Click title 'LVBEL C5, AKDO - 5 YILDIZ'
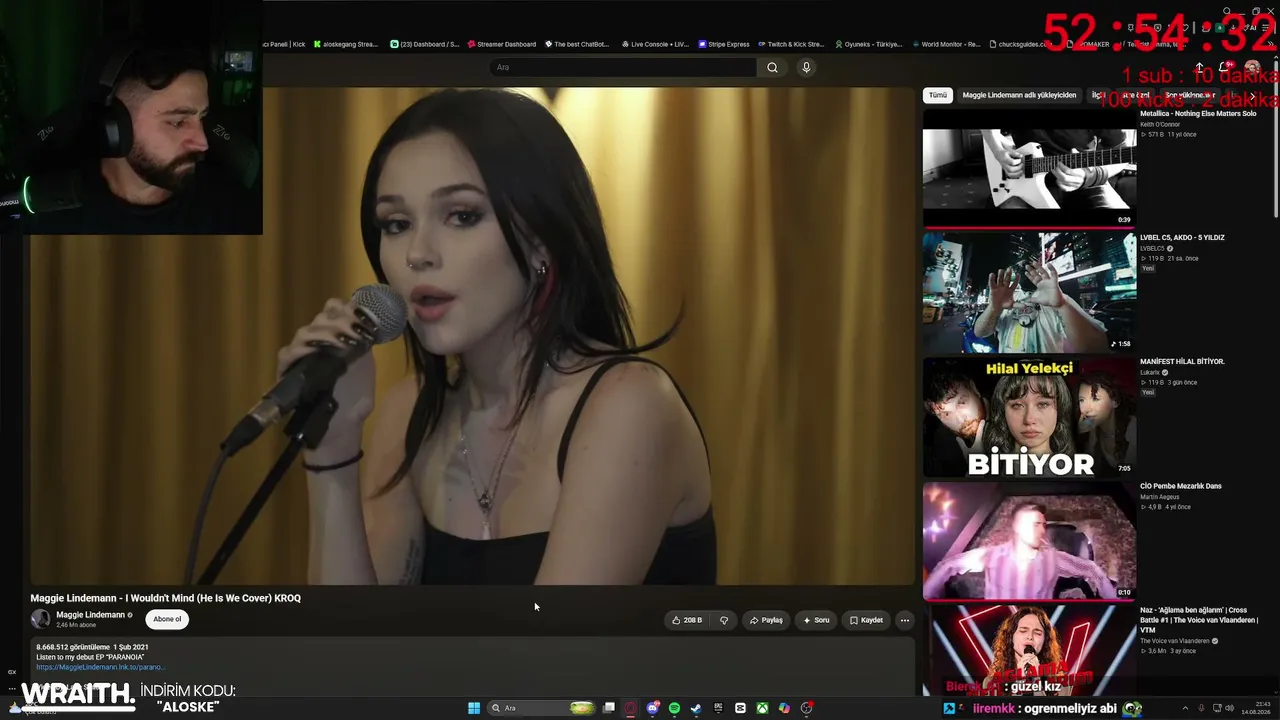The width and height of the screenshot is (1280, 720). (1182, 238)
